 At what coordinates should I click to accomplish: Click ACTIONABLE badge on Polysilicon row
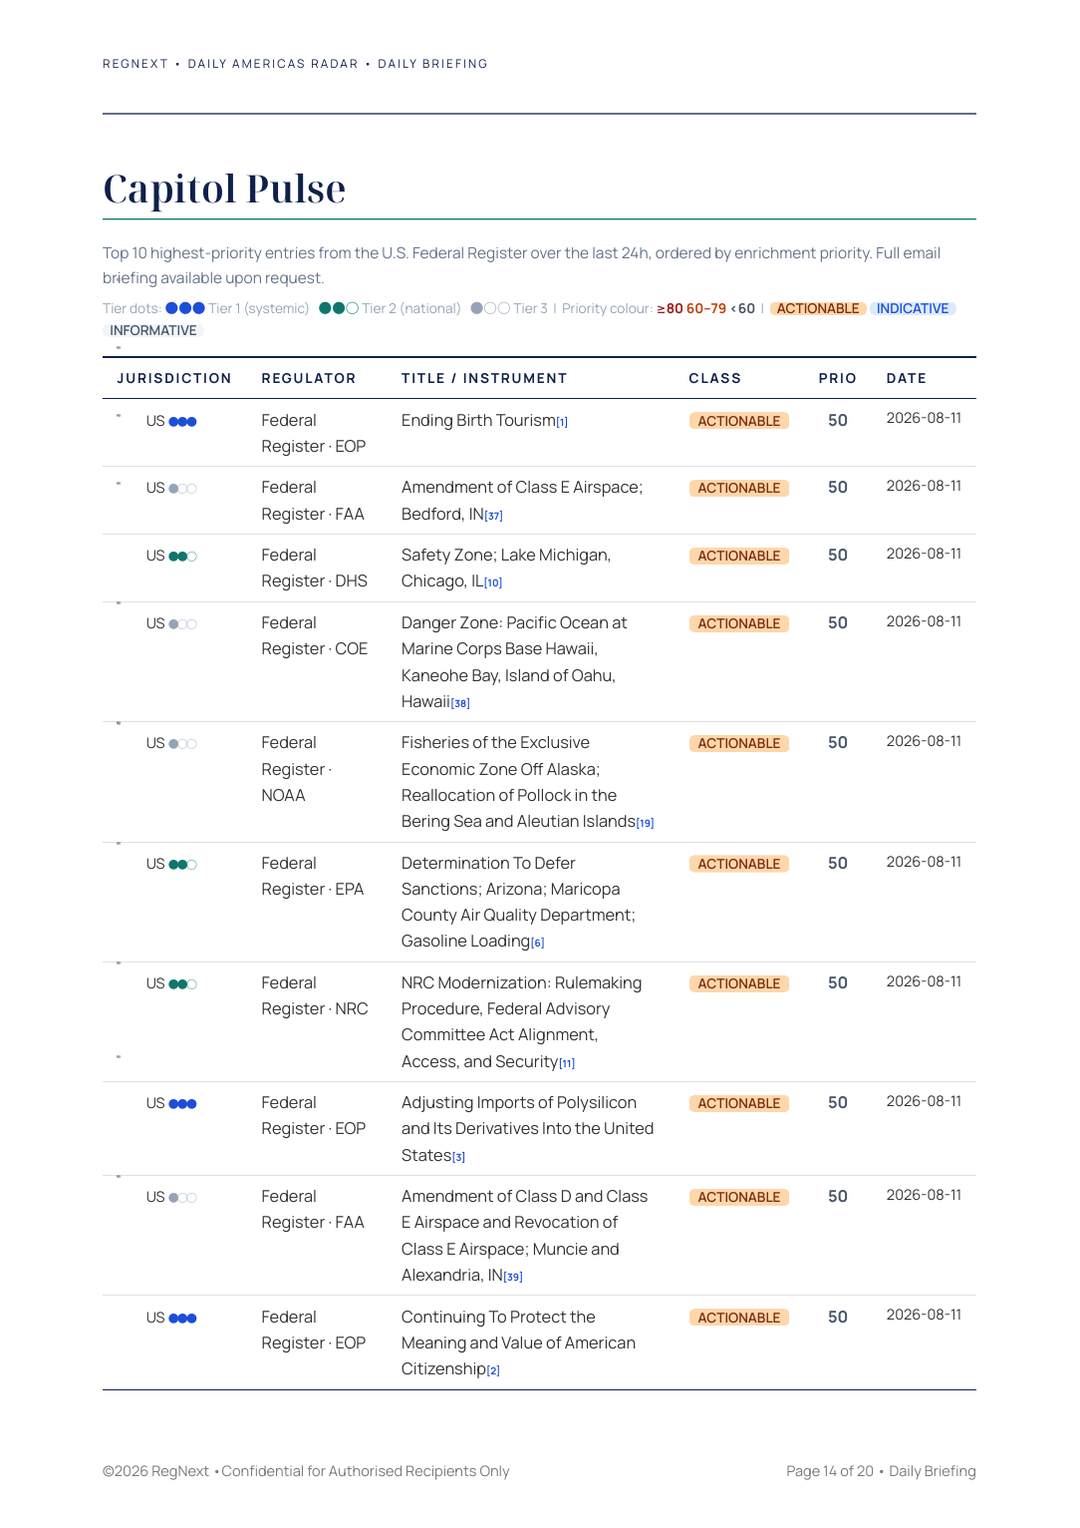point(739,1104)
